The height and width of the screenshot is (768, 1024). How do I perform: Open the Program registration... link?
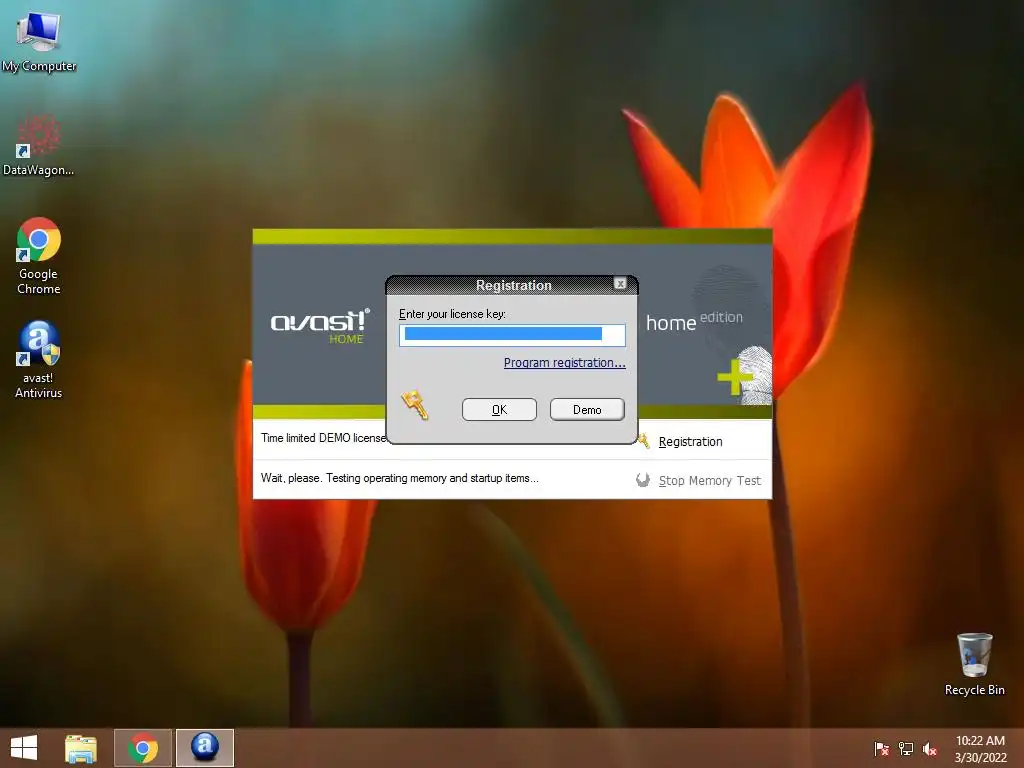point(564,362)
